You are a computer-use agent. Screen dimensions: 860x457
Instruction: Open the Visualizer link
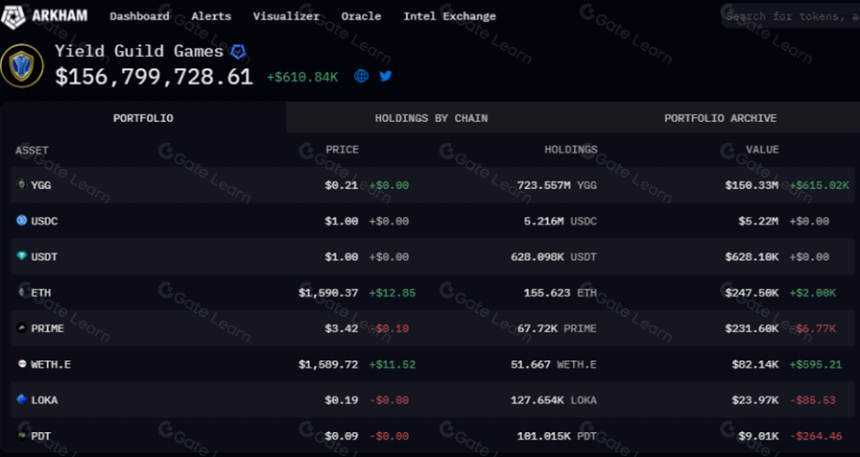[x=286, y=16]
